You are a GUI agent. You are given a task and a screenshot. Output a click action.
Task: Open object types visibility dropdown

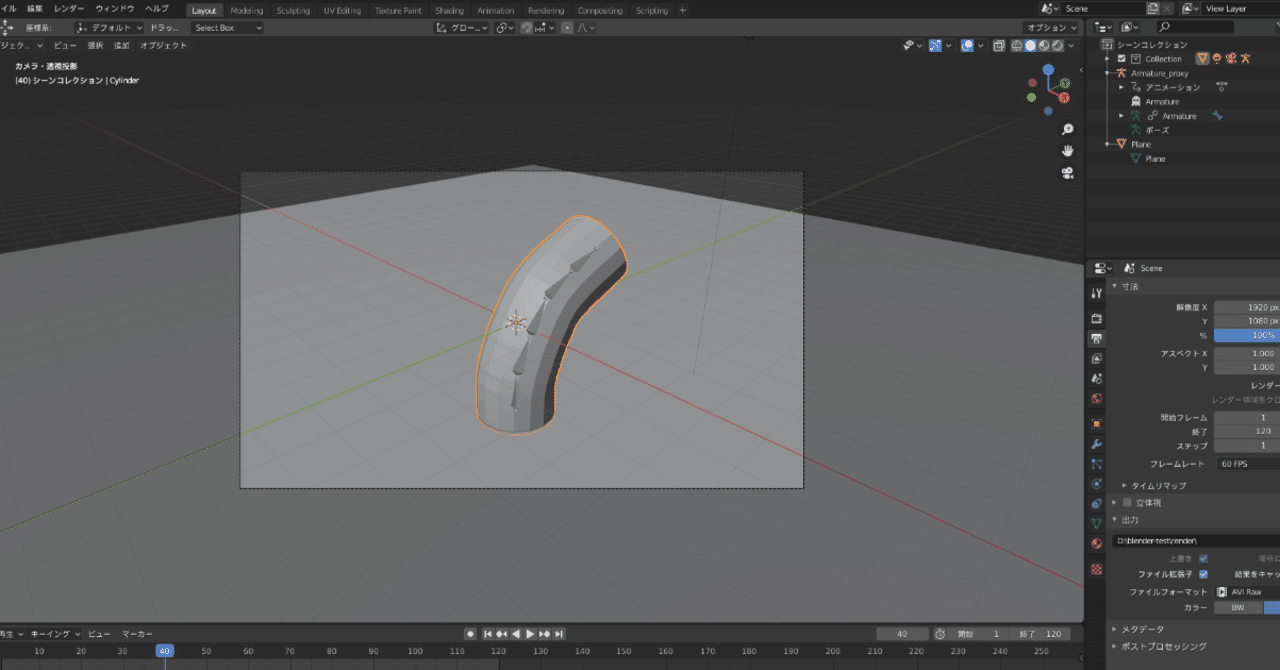pyautogui.click(x=914, y=45)
